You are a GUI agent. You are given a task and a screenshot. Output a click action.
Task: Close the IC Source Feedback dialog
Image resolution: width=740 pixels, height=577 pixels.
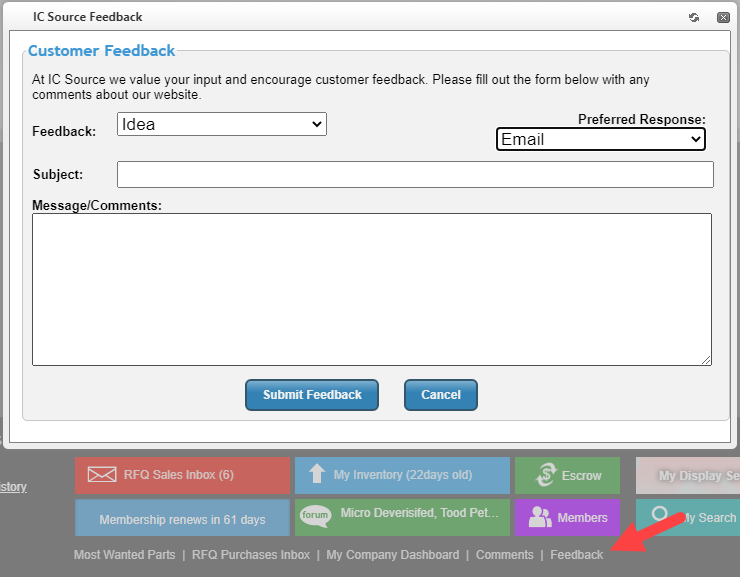coord(723,17)
